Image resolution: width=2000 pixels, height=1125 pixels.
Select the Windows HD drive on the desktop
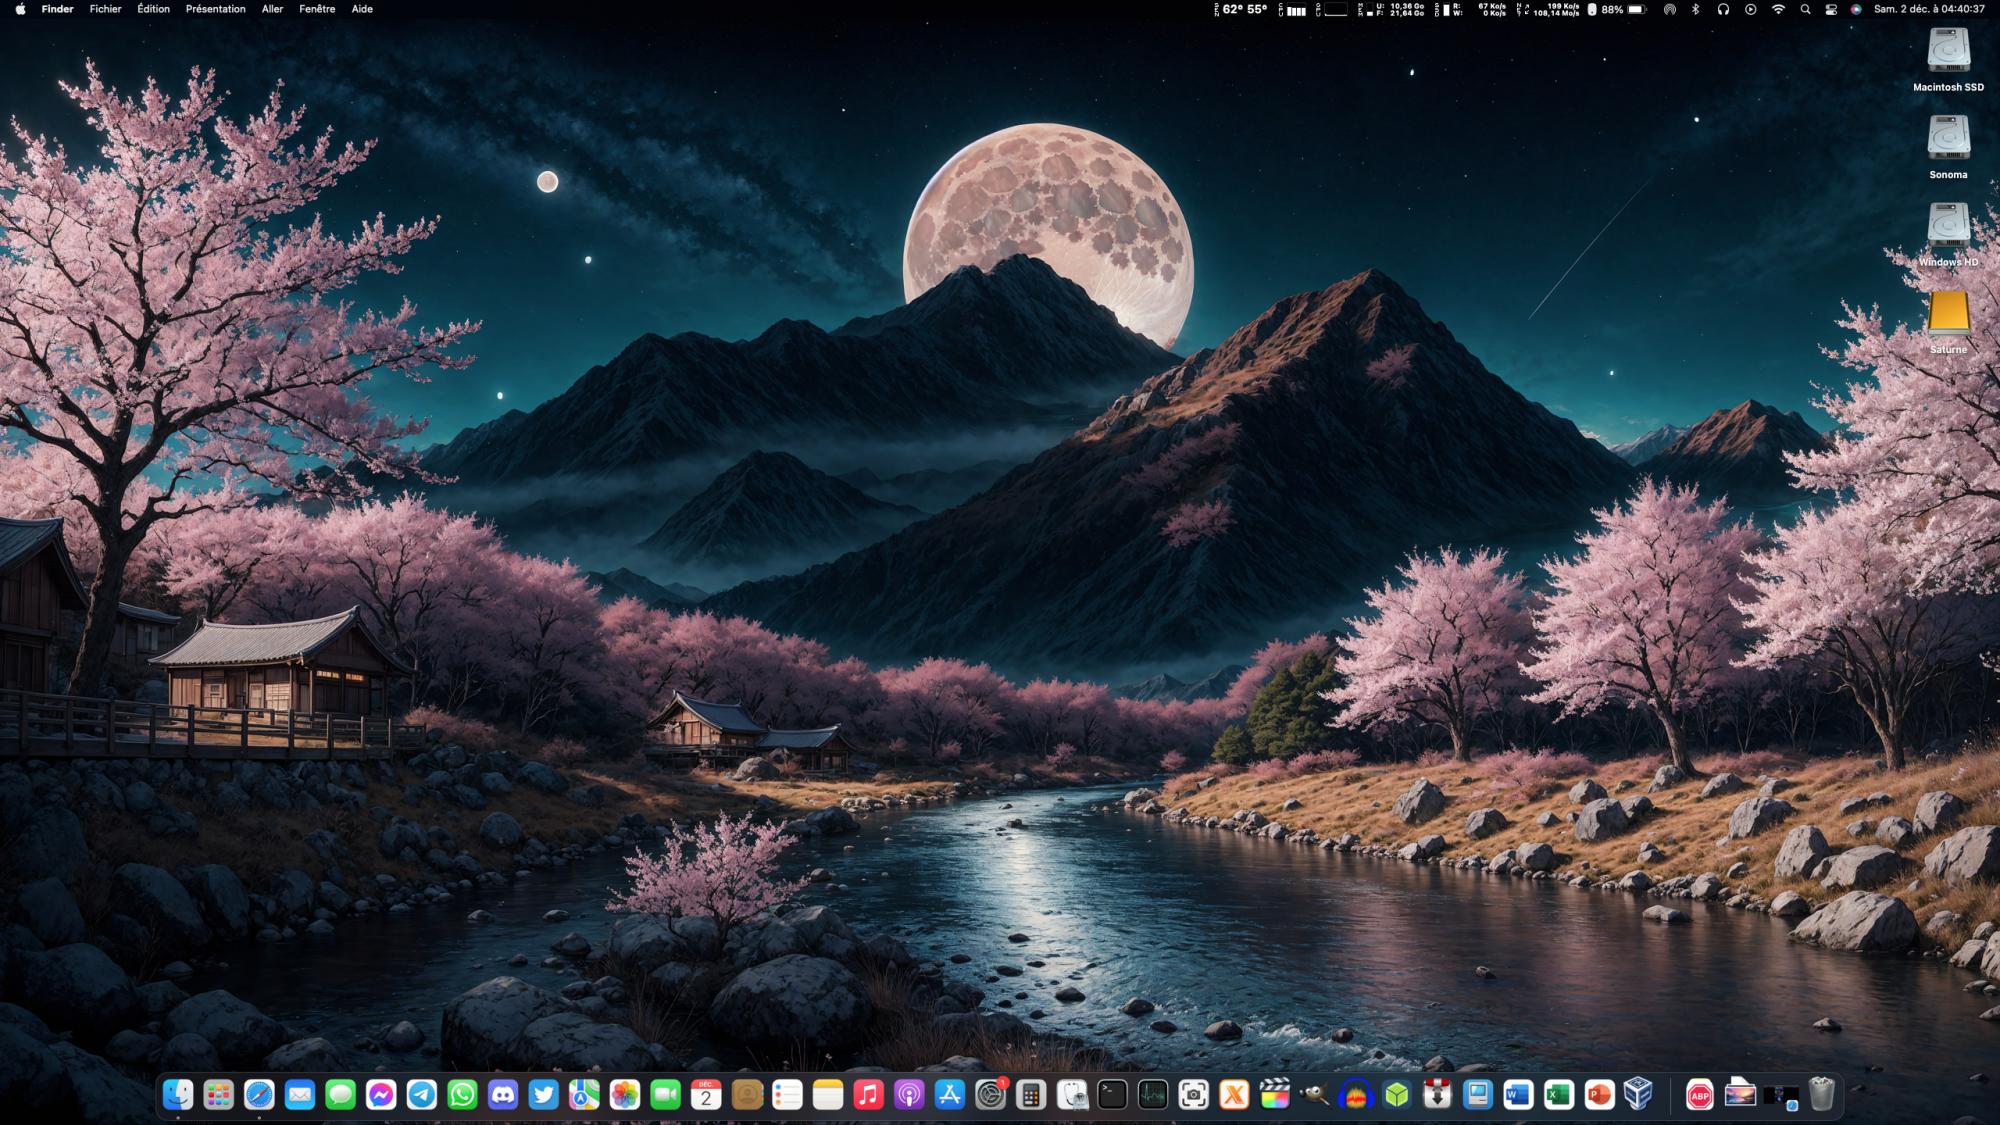1948,228
